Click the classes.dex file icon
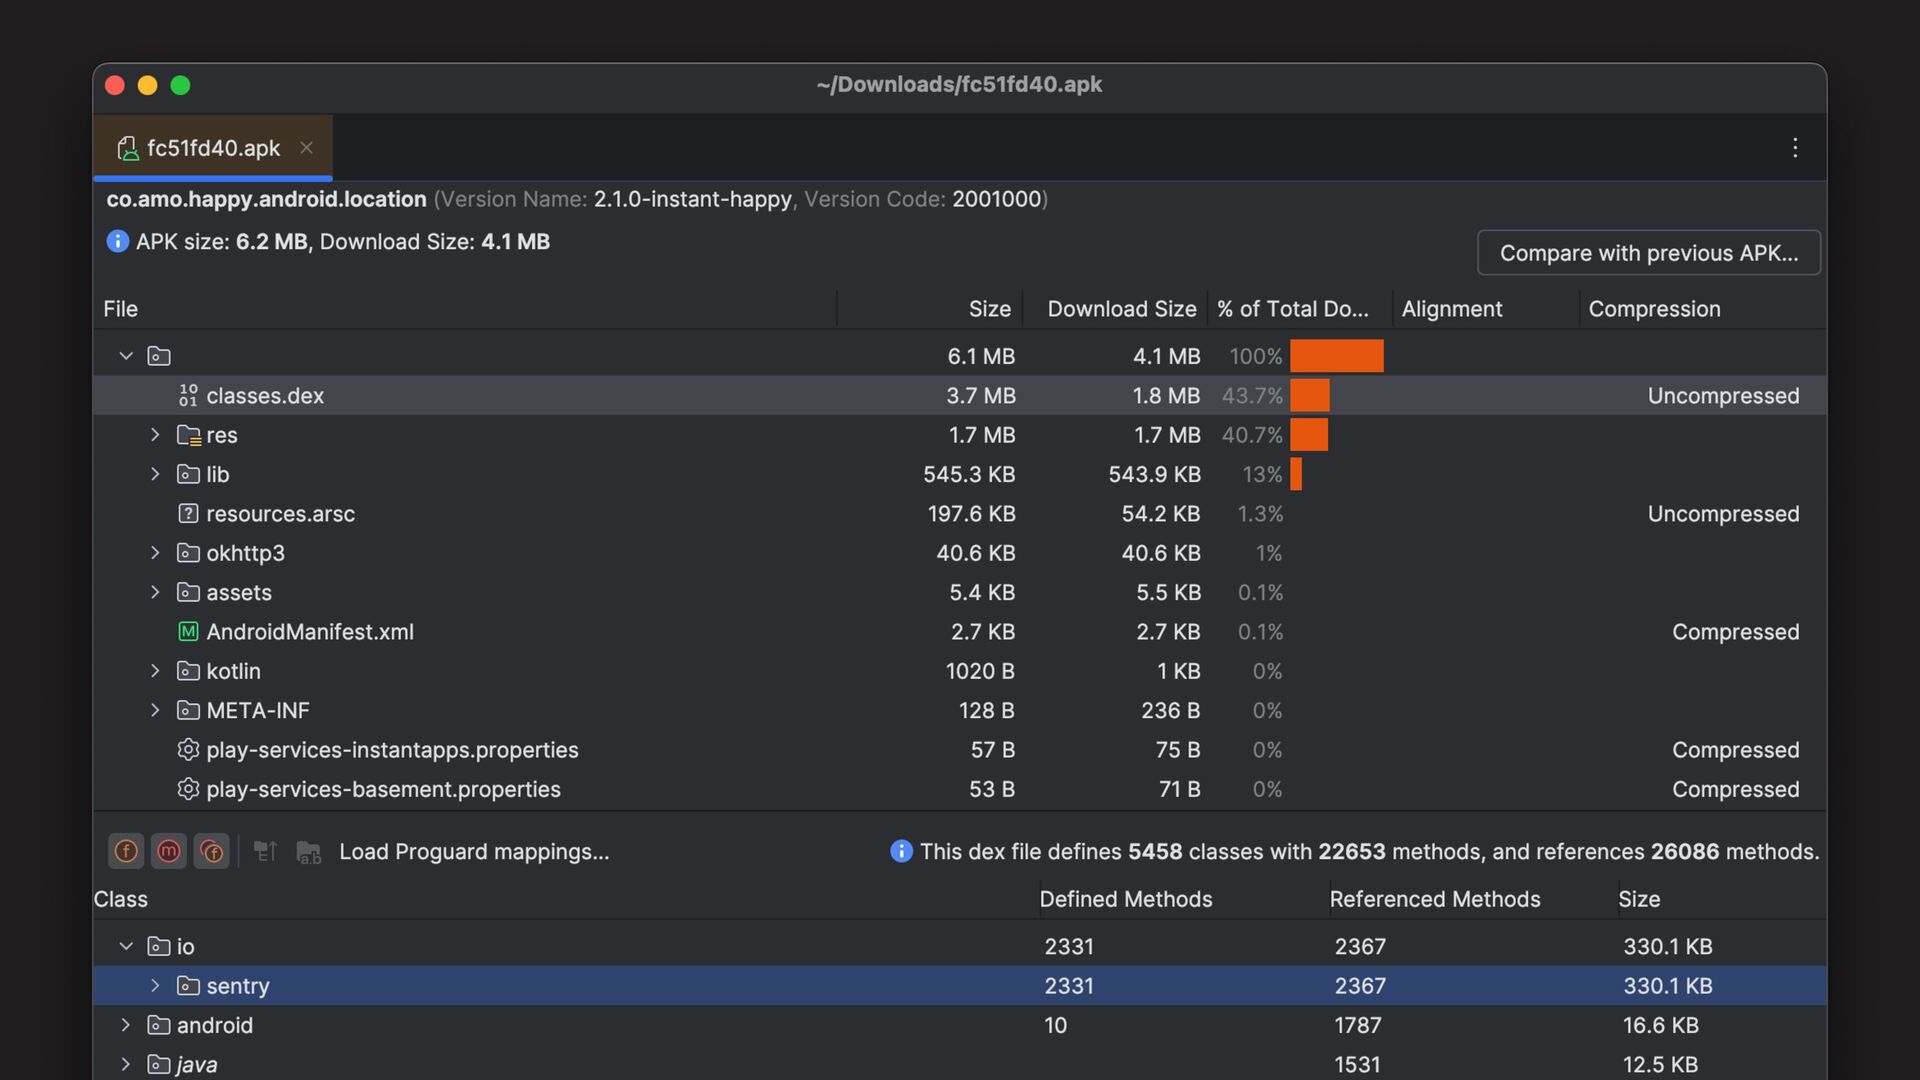1920x1080 pixels. pos(188,396)
